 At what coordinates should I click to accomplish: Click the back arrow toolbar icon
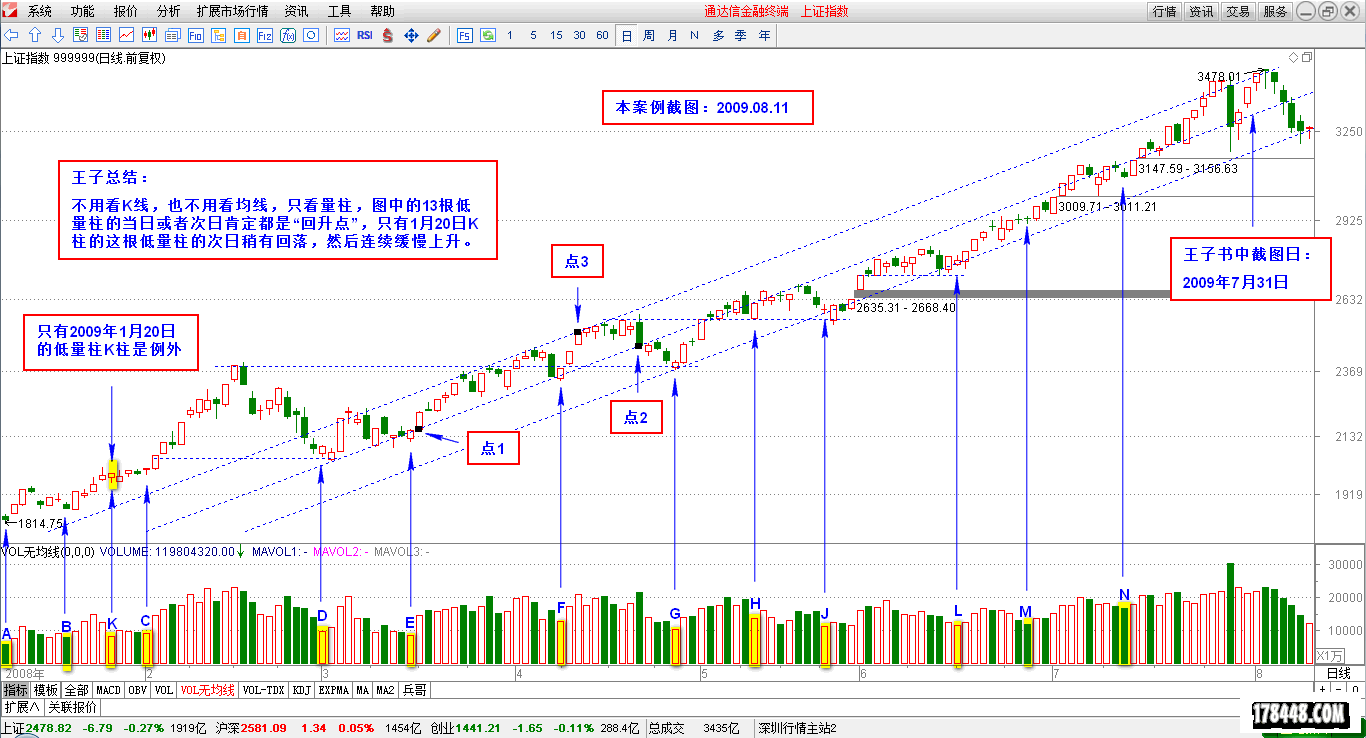[x=12, y=35]
